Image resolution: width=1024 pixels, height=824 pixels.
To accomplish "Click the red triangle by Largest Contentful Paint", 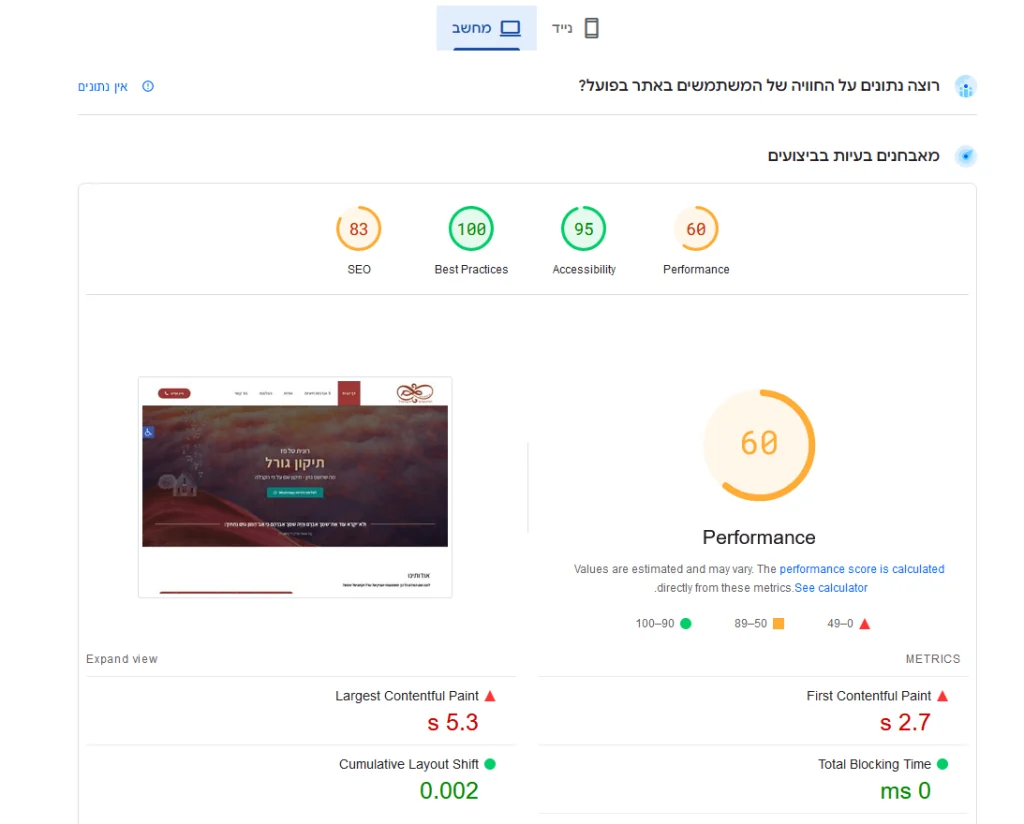I will [490, 696].
